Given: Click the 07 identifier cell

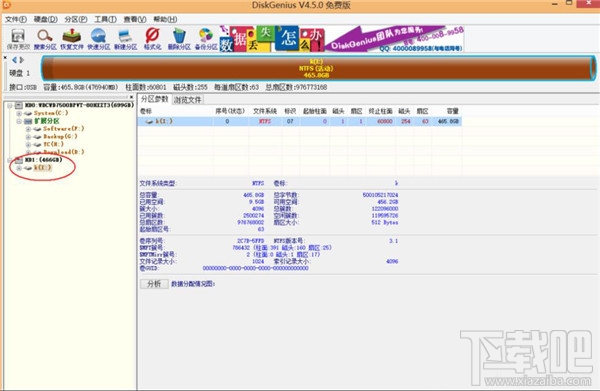Looking at the screenshot, I should pyautogui.click(x=290, y=121).
